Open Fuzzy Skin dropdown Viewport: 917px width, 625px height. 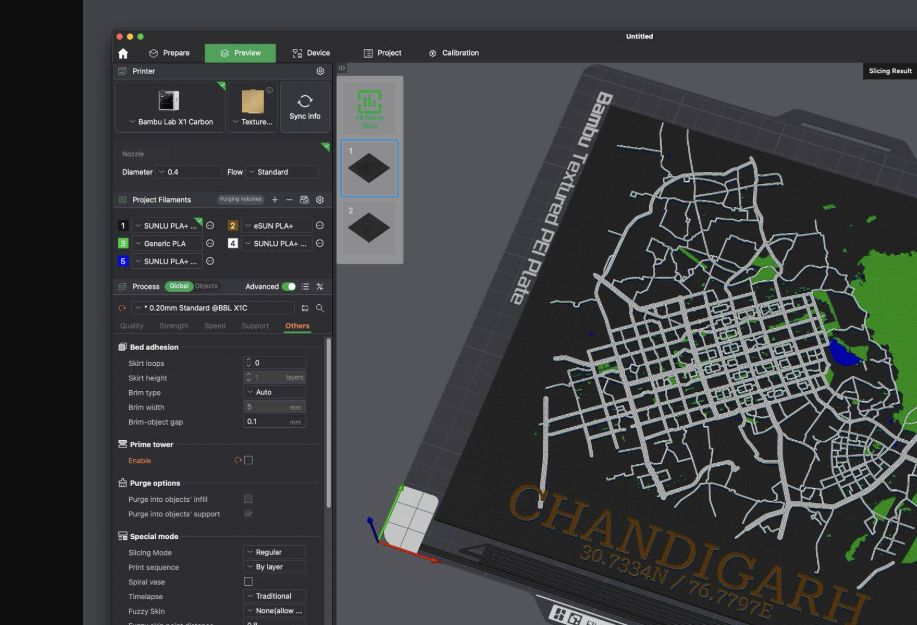click(274, 611)
